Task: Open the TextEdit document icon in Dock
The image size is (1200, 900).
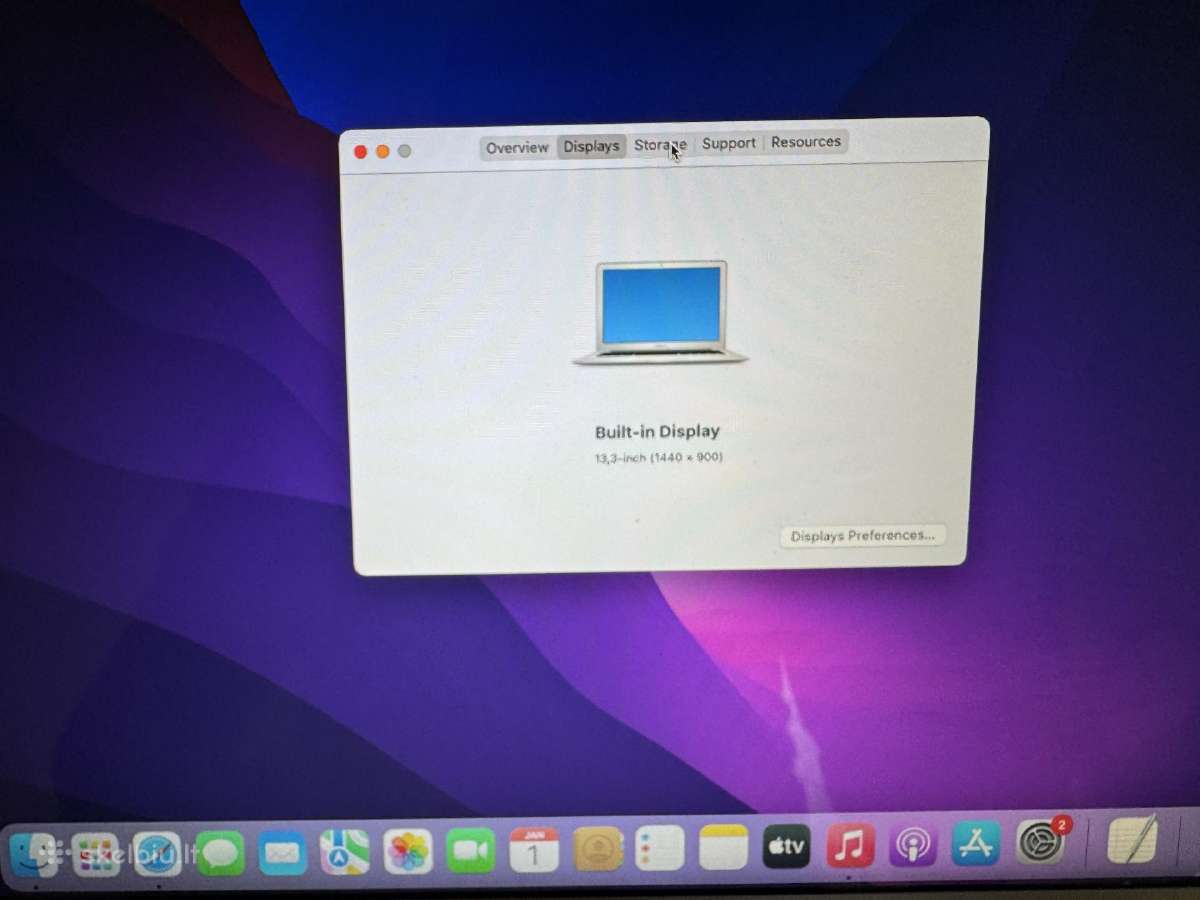Action: (1132, 840)
